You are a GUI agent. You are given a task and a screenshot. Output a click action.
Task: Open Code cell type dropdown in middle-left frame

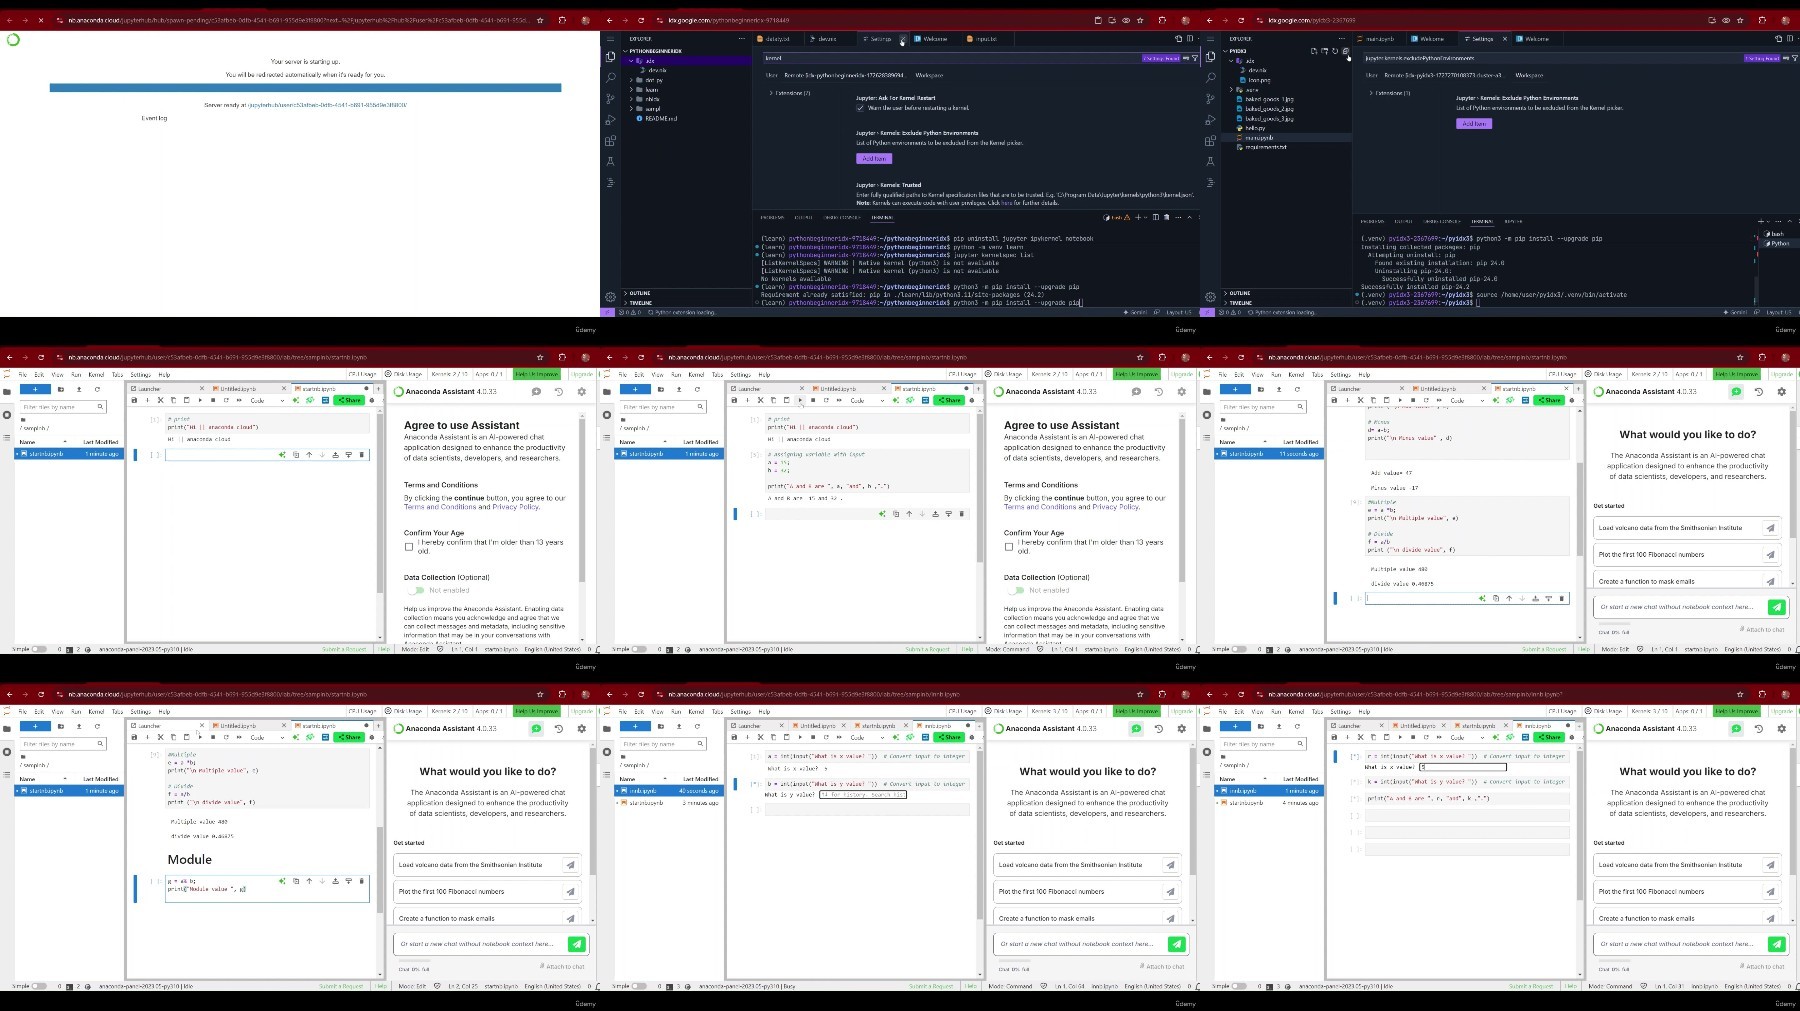(x=267, y=400)
